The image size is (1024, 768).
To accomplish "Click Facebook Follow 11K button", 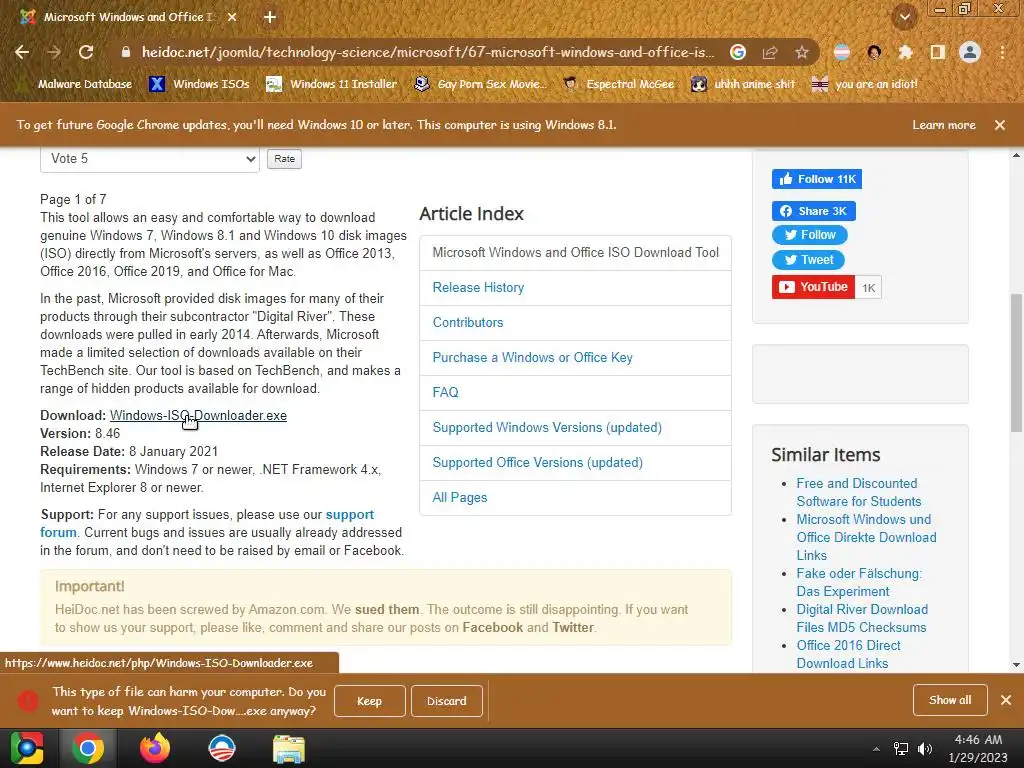I will [816, 179].
